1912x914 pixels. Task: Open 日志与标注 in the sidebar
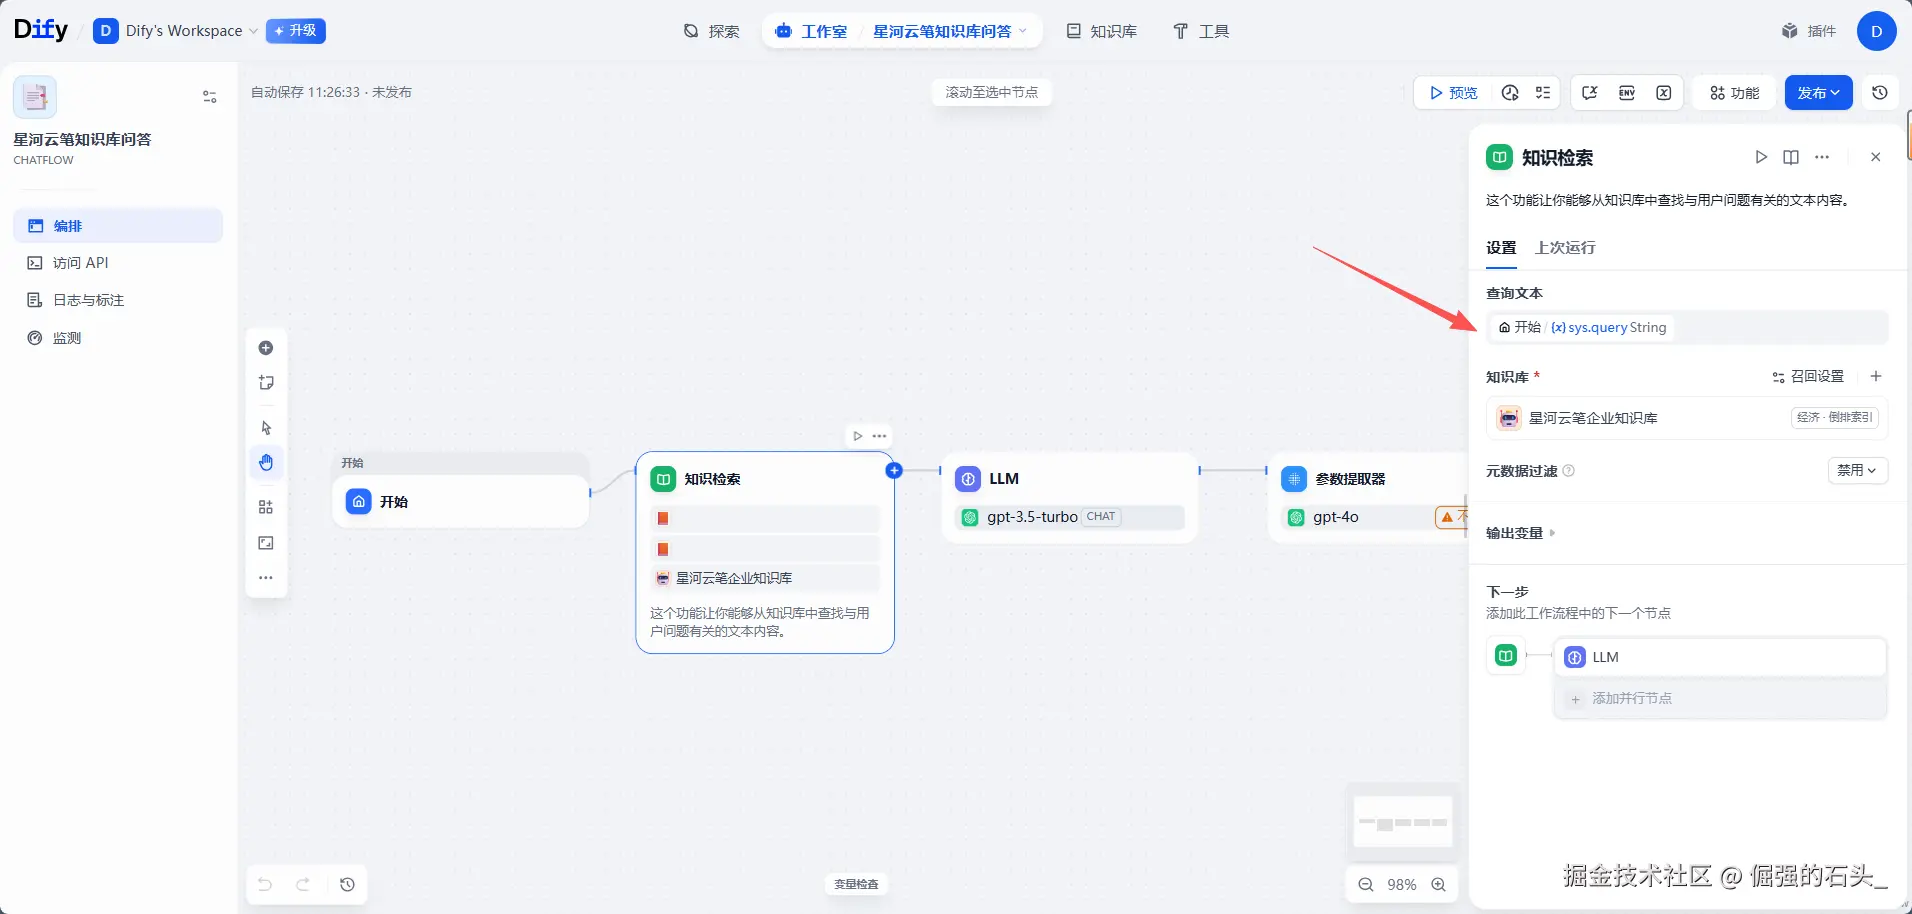tap(118, 300)
